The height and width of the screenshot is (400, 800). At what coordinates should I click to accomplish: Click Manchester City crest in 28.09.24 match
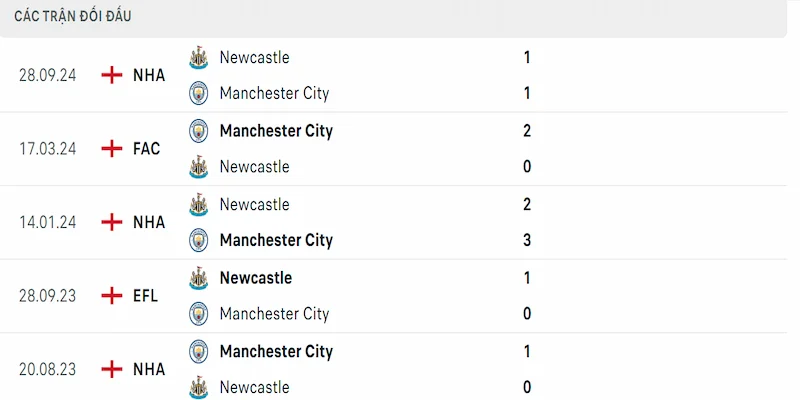click(x=199, y=93)
